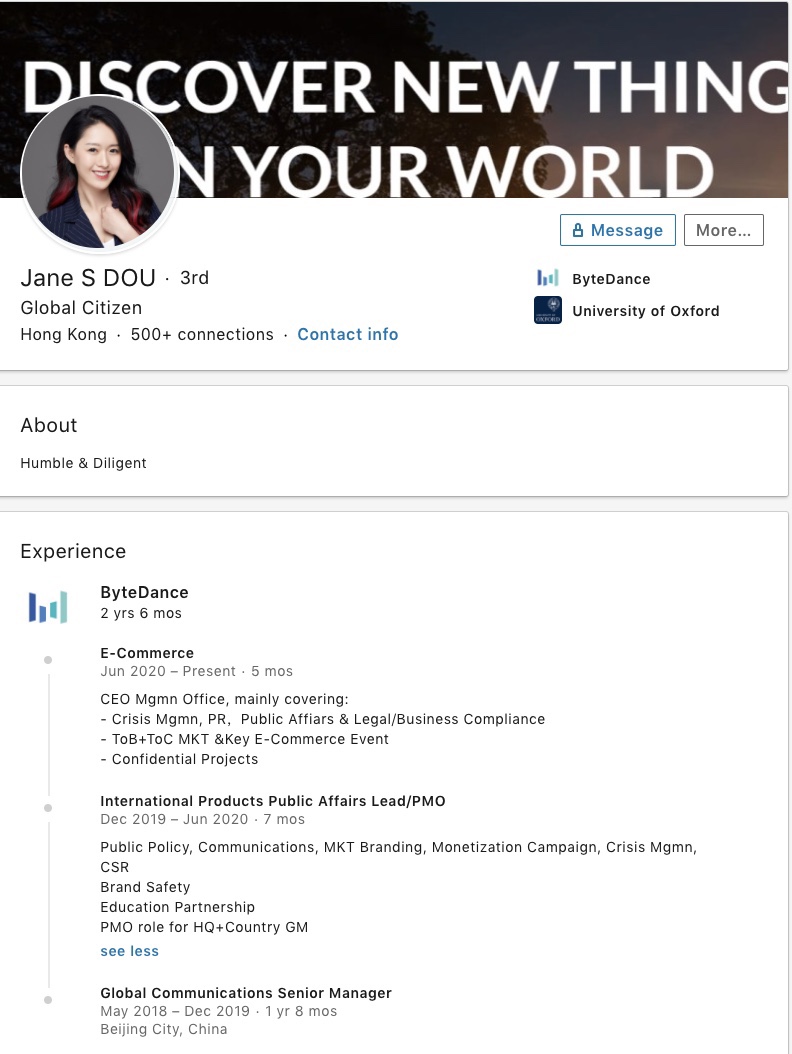Click the timeline dot beside Public Affairs Lead role
This screenshot has height=1054, width=792.
48,807
